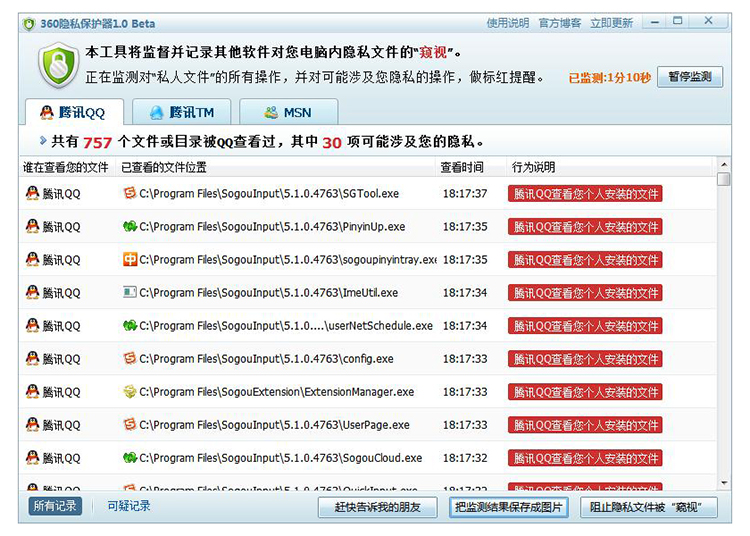Screen dimensions: 750x536
Task: Click the window icon beside ImeUtil.exe path
Action: tap(130, 292)
